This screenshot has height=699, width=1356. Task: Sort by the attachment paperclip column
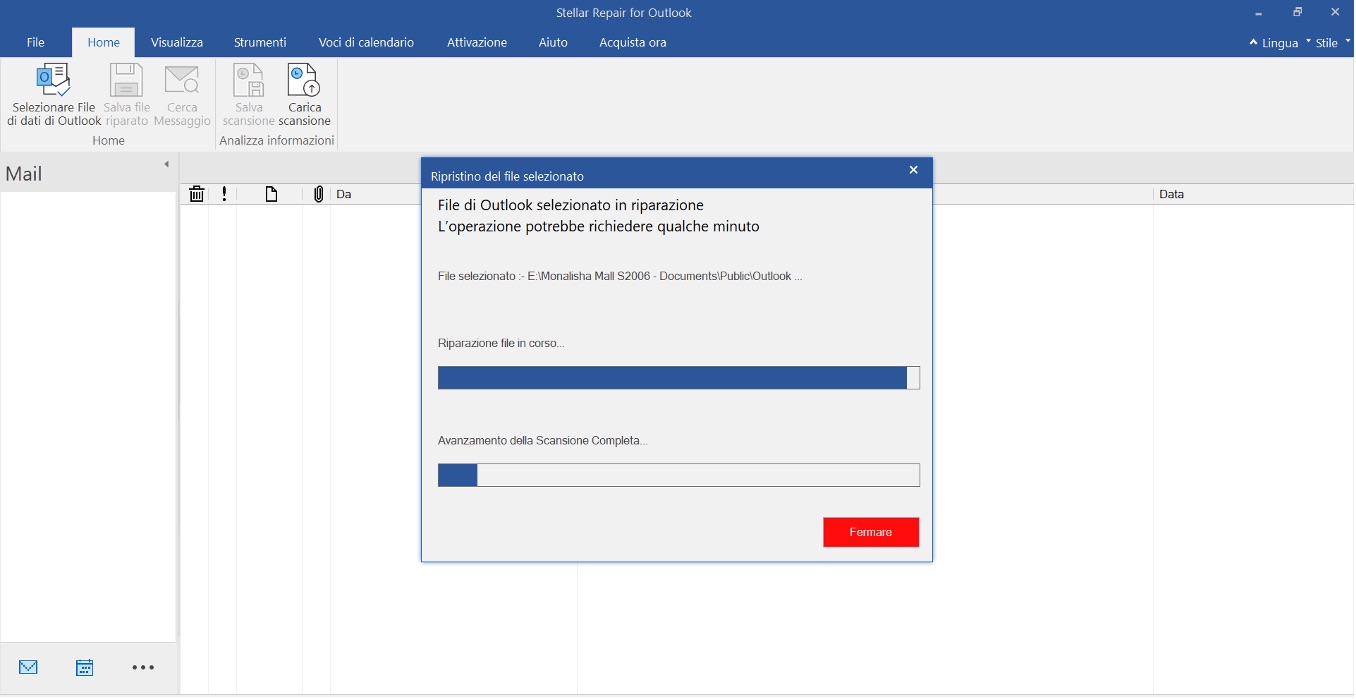[x=318, y=194]
